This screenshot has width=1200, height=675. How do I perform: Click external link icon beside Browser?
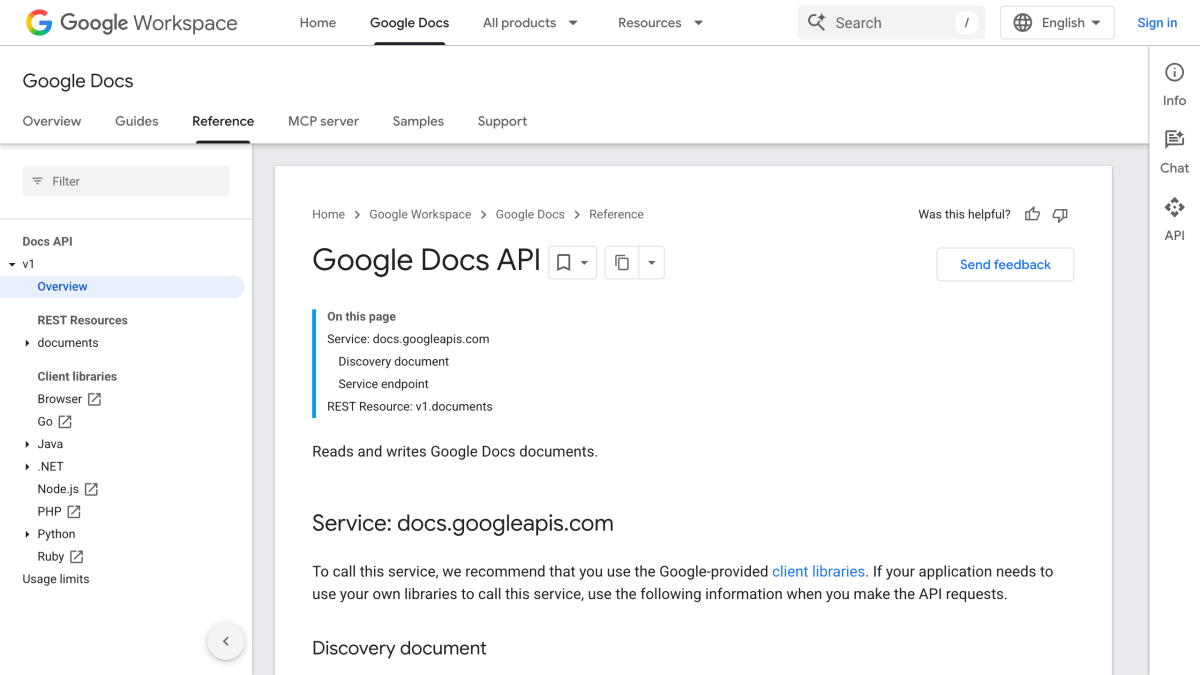click(x=95, y=399)
